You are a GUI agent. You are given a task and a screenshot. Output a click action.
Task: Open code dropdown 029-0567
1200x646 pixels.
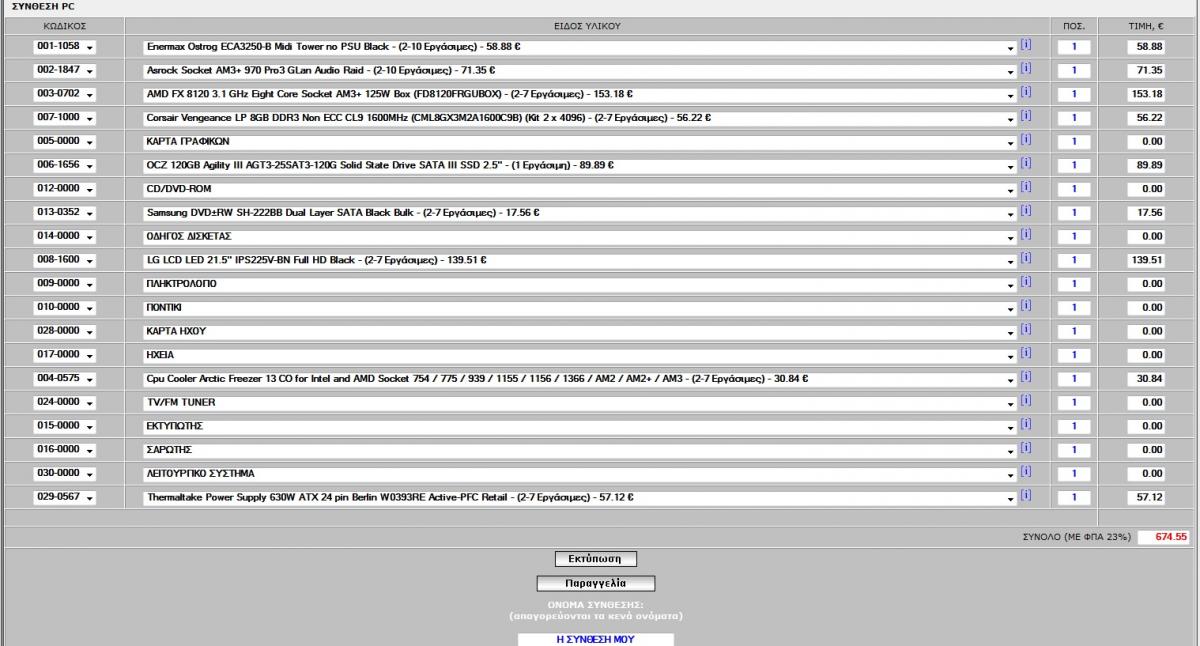64,497
